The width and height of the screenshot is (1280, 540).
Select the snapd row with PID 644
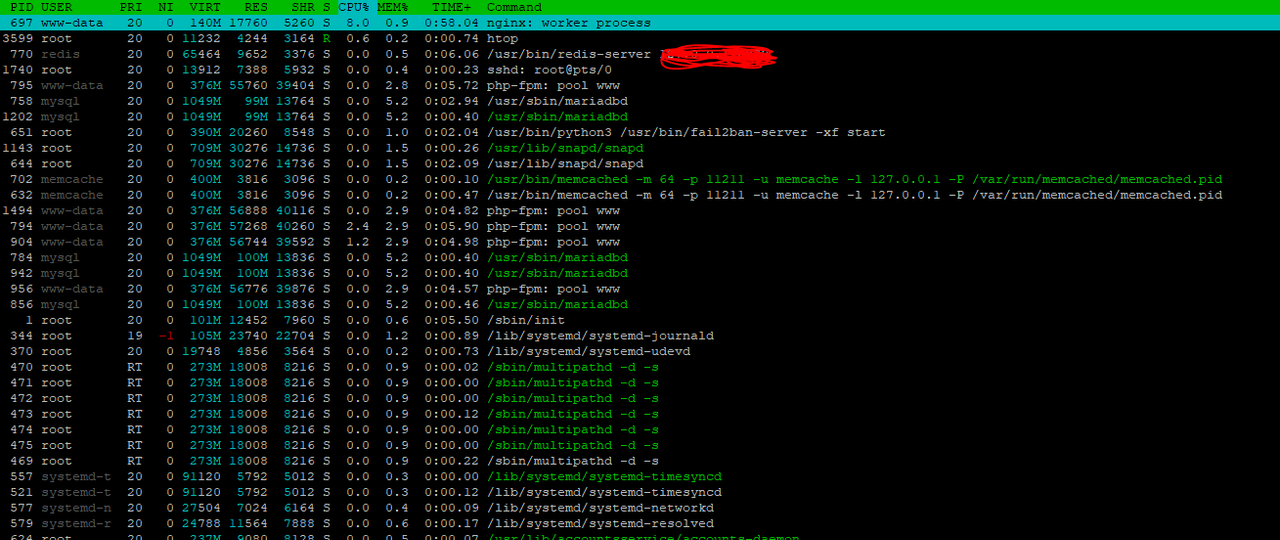640,163
